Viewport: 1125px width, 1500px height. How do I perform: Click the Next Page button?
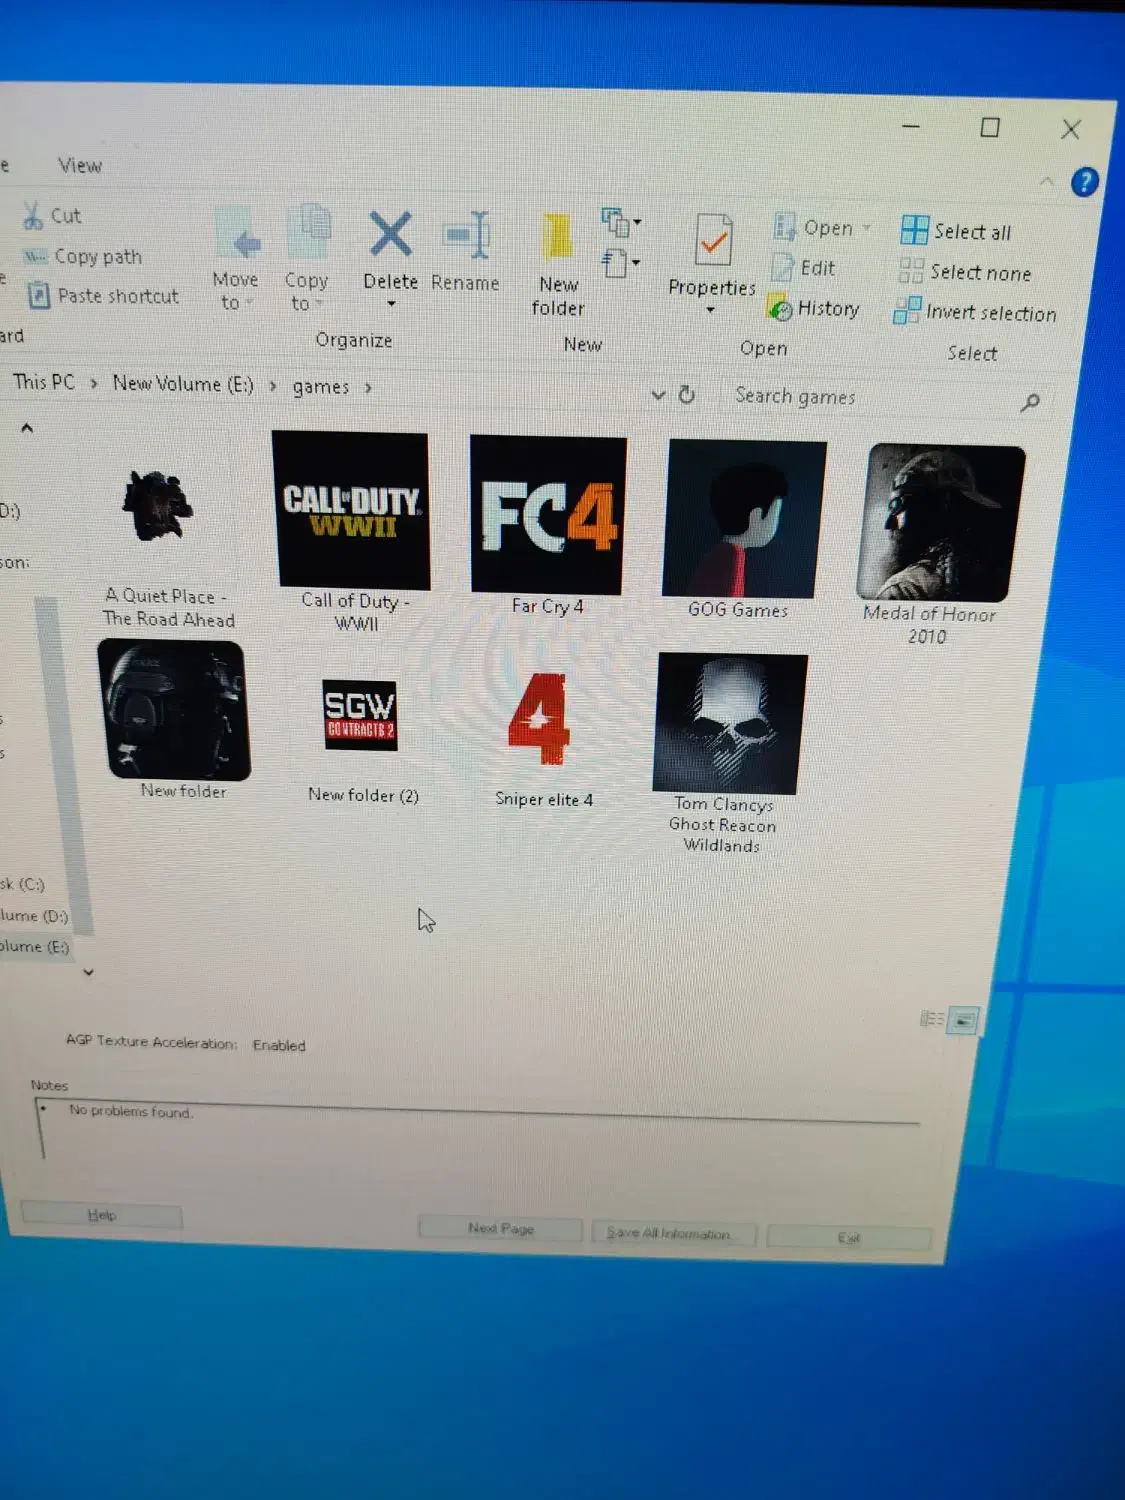(x=500, y=1228)
